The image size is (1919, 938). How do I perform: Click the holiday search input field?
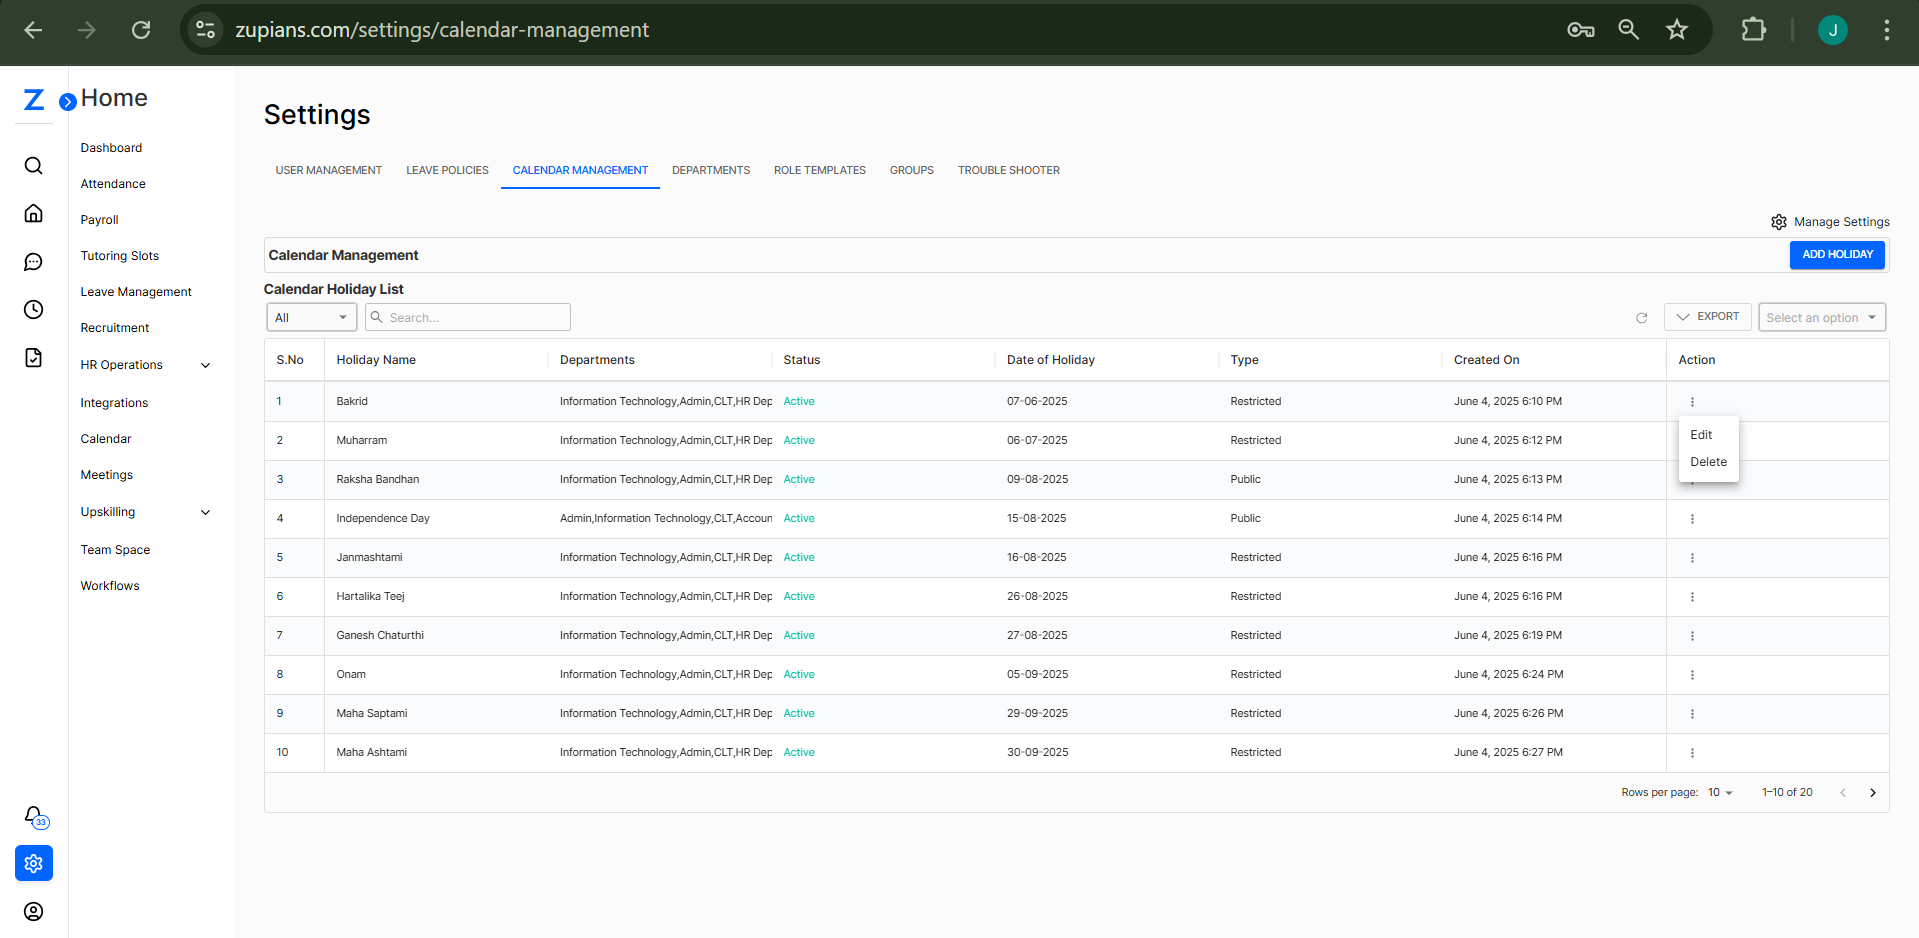click(x=475, y=318)
